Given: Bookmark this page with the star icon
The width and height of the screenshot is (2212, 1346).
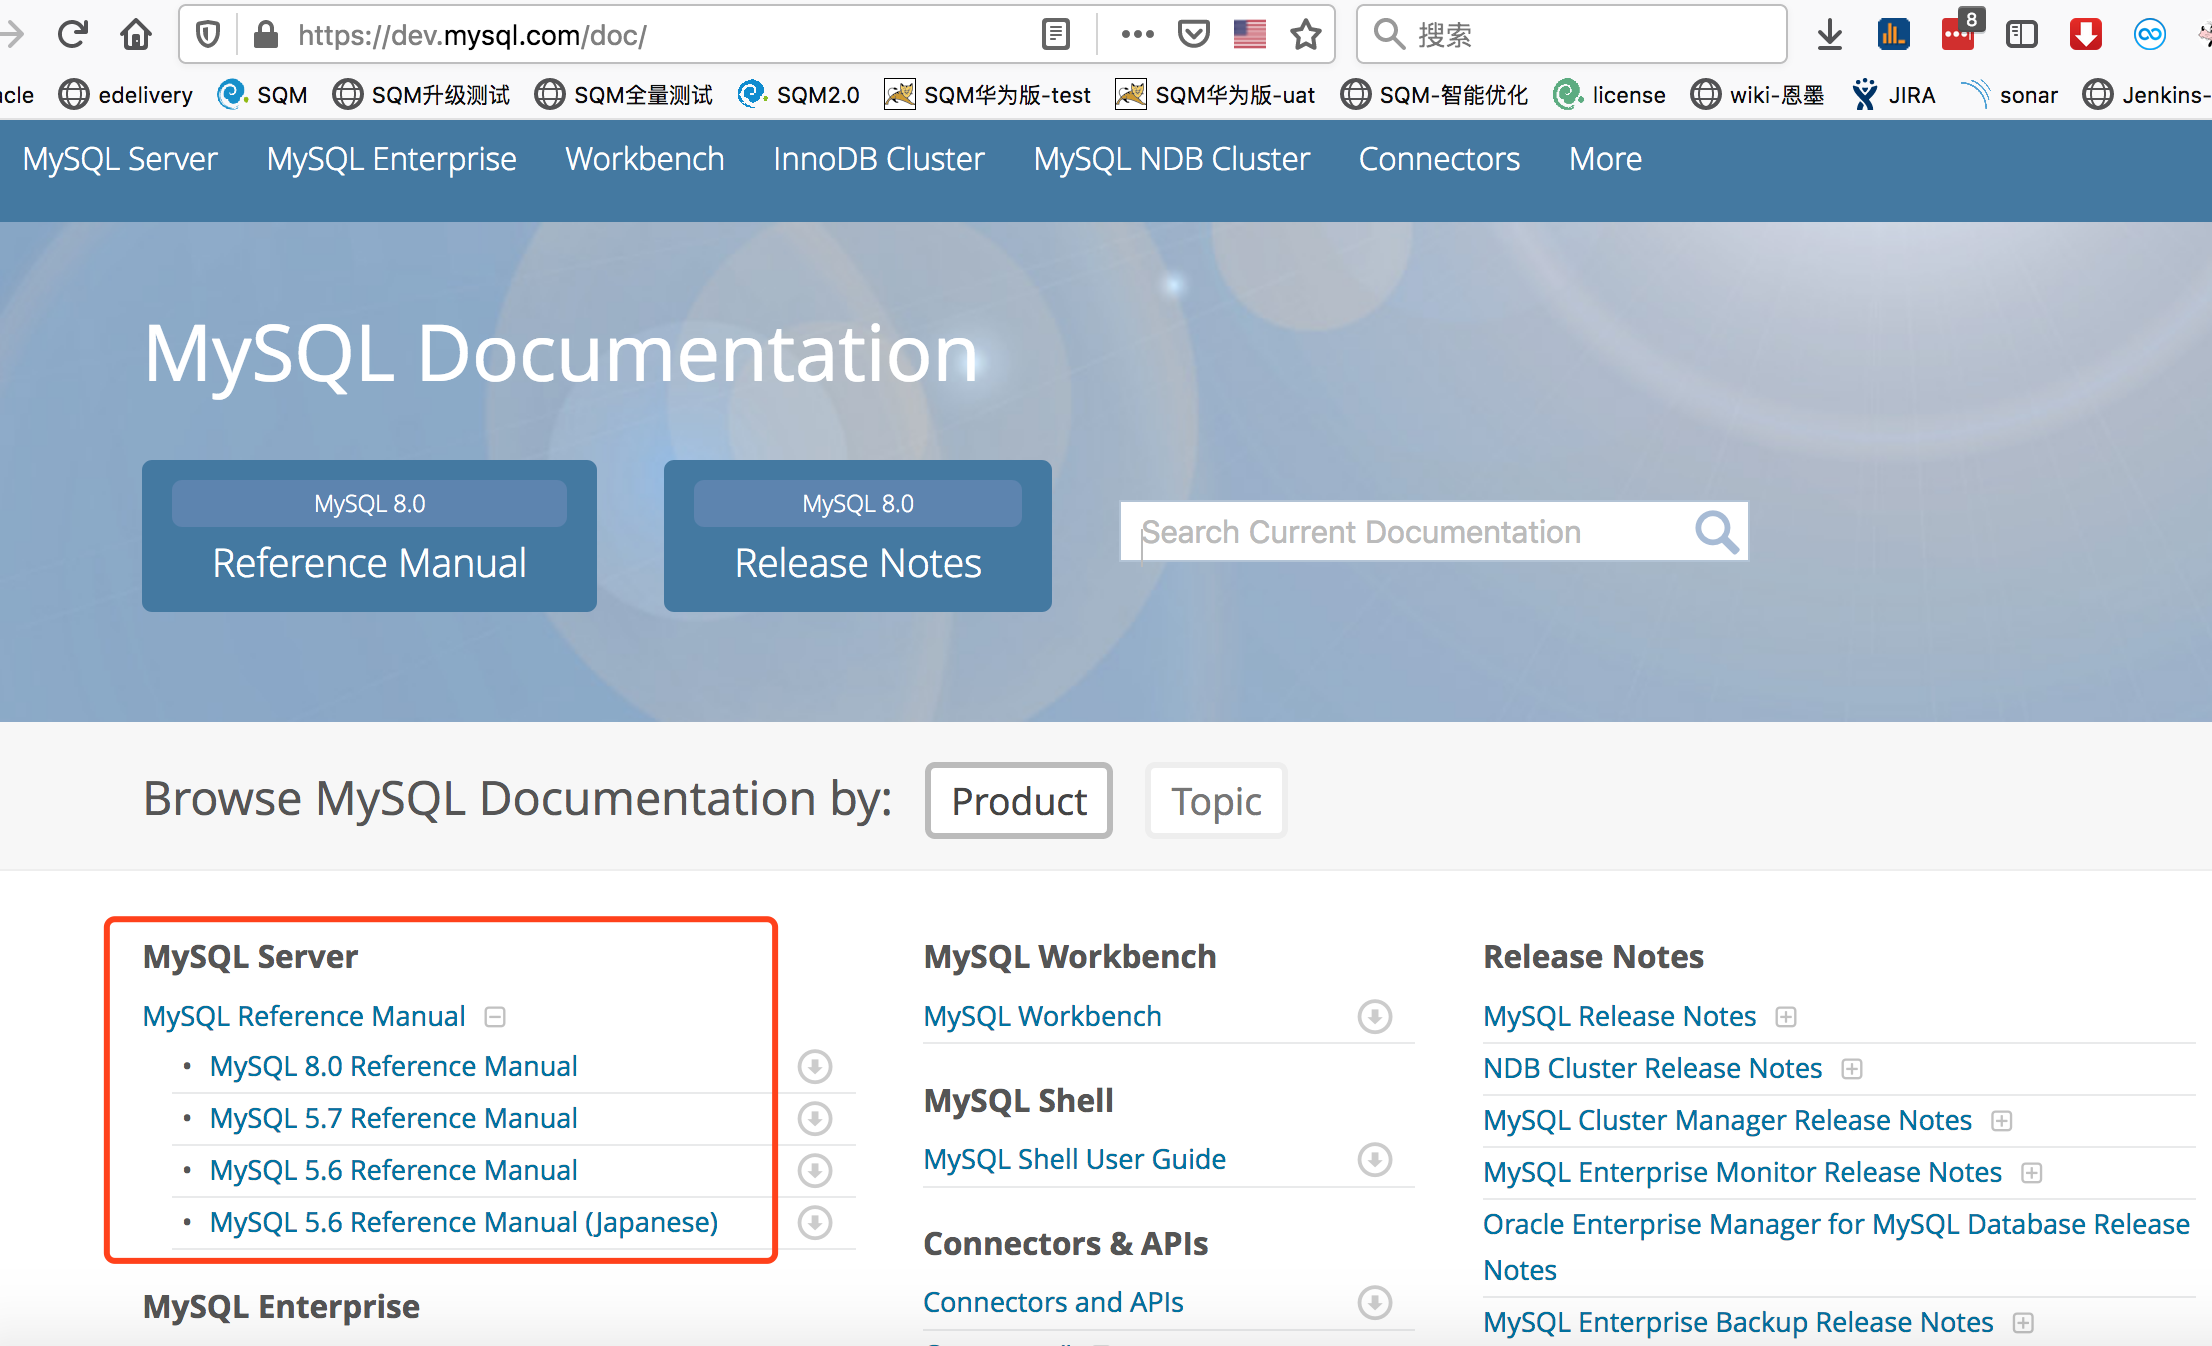Looking at the screenshot, I should (1306, 35).
